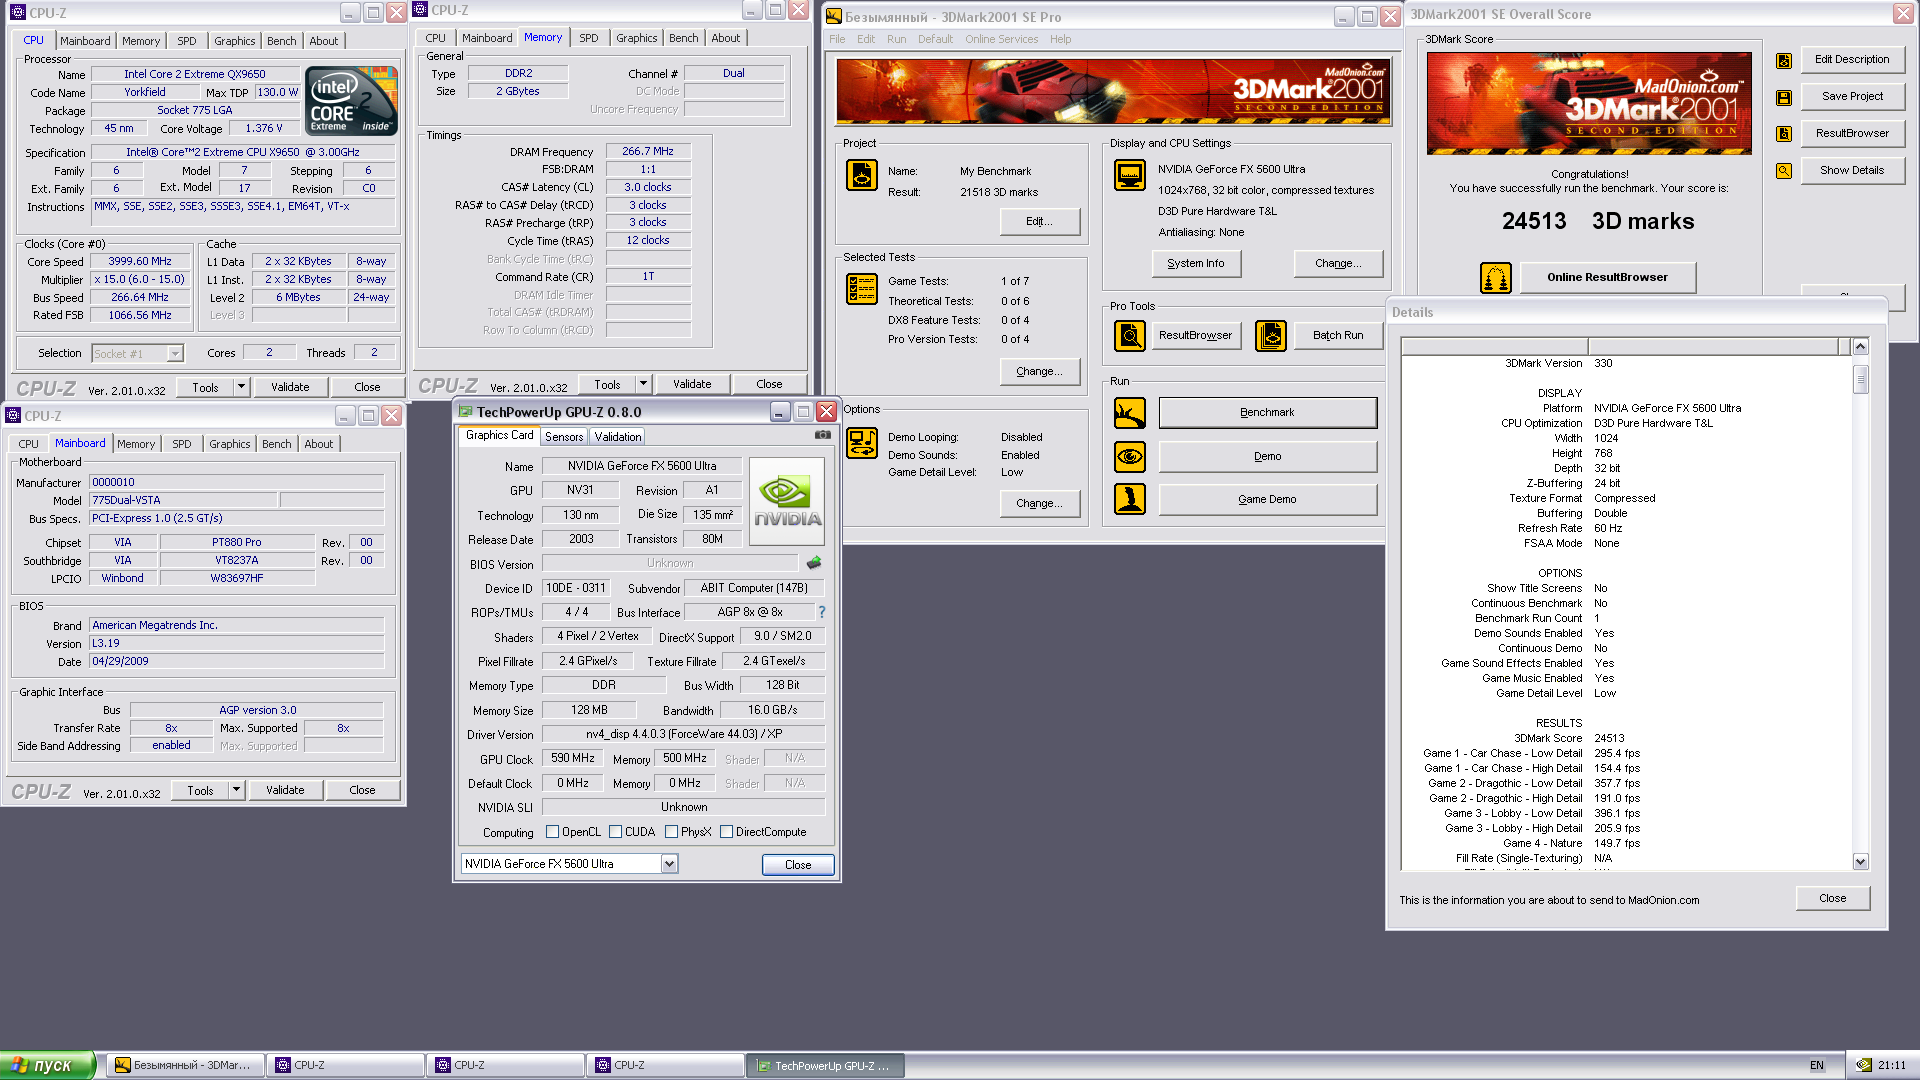The image size is (1920, 1080).
Task: Enable the PhysX checkbox in GPU-Z
Action: click(x=672, y=832)
